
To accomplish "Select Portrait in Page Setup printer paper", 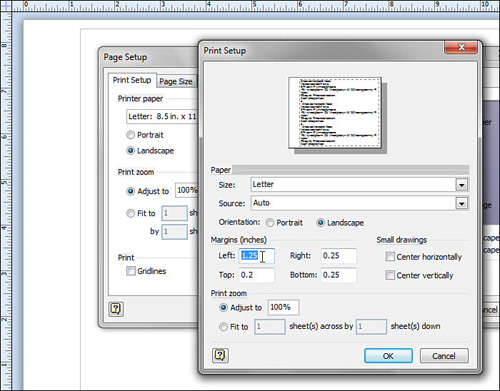I will (130, 135).
